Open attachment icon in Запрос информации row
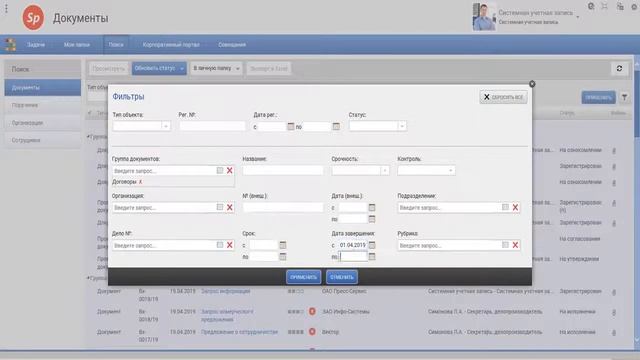 pos(614,292)
